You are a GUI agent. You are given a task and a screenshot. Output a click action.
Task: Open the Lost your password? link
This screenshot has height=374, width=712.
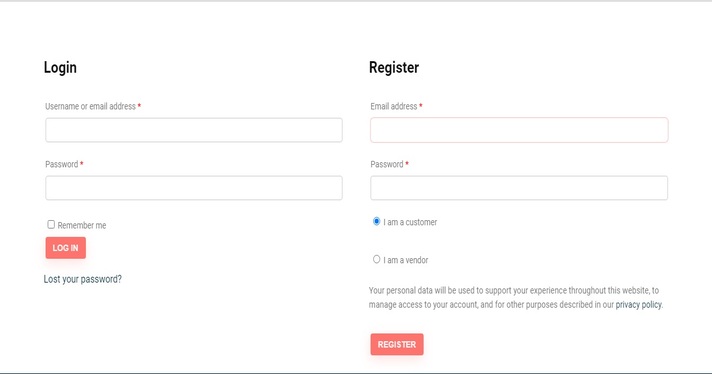coord(83,279)
